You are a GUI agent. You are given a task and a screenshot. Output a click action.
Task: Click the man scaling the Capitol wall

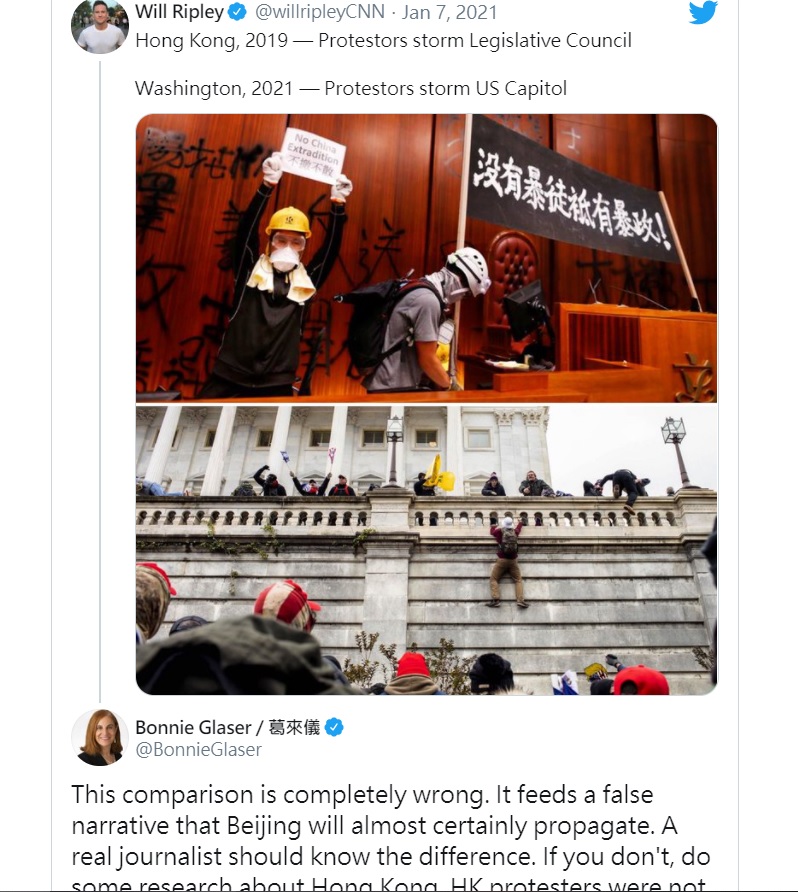[x=508, y=562]
